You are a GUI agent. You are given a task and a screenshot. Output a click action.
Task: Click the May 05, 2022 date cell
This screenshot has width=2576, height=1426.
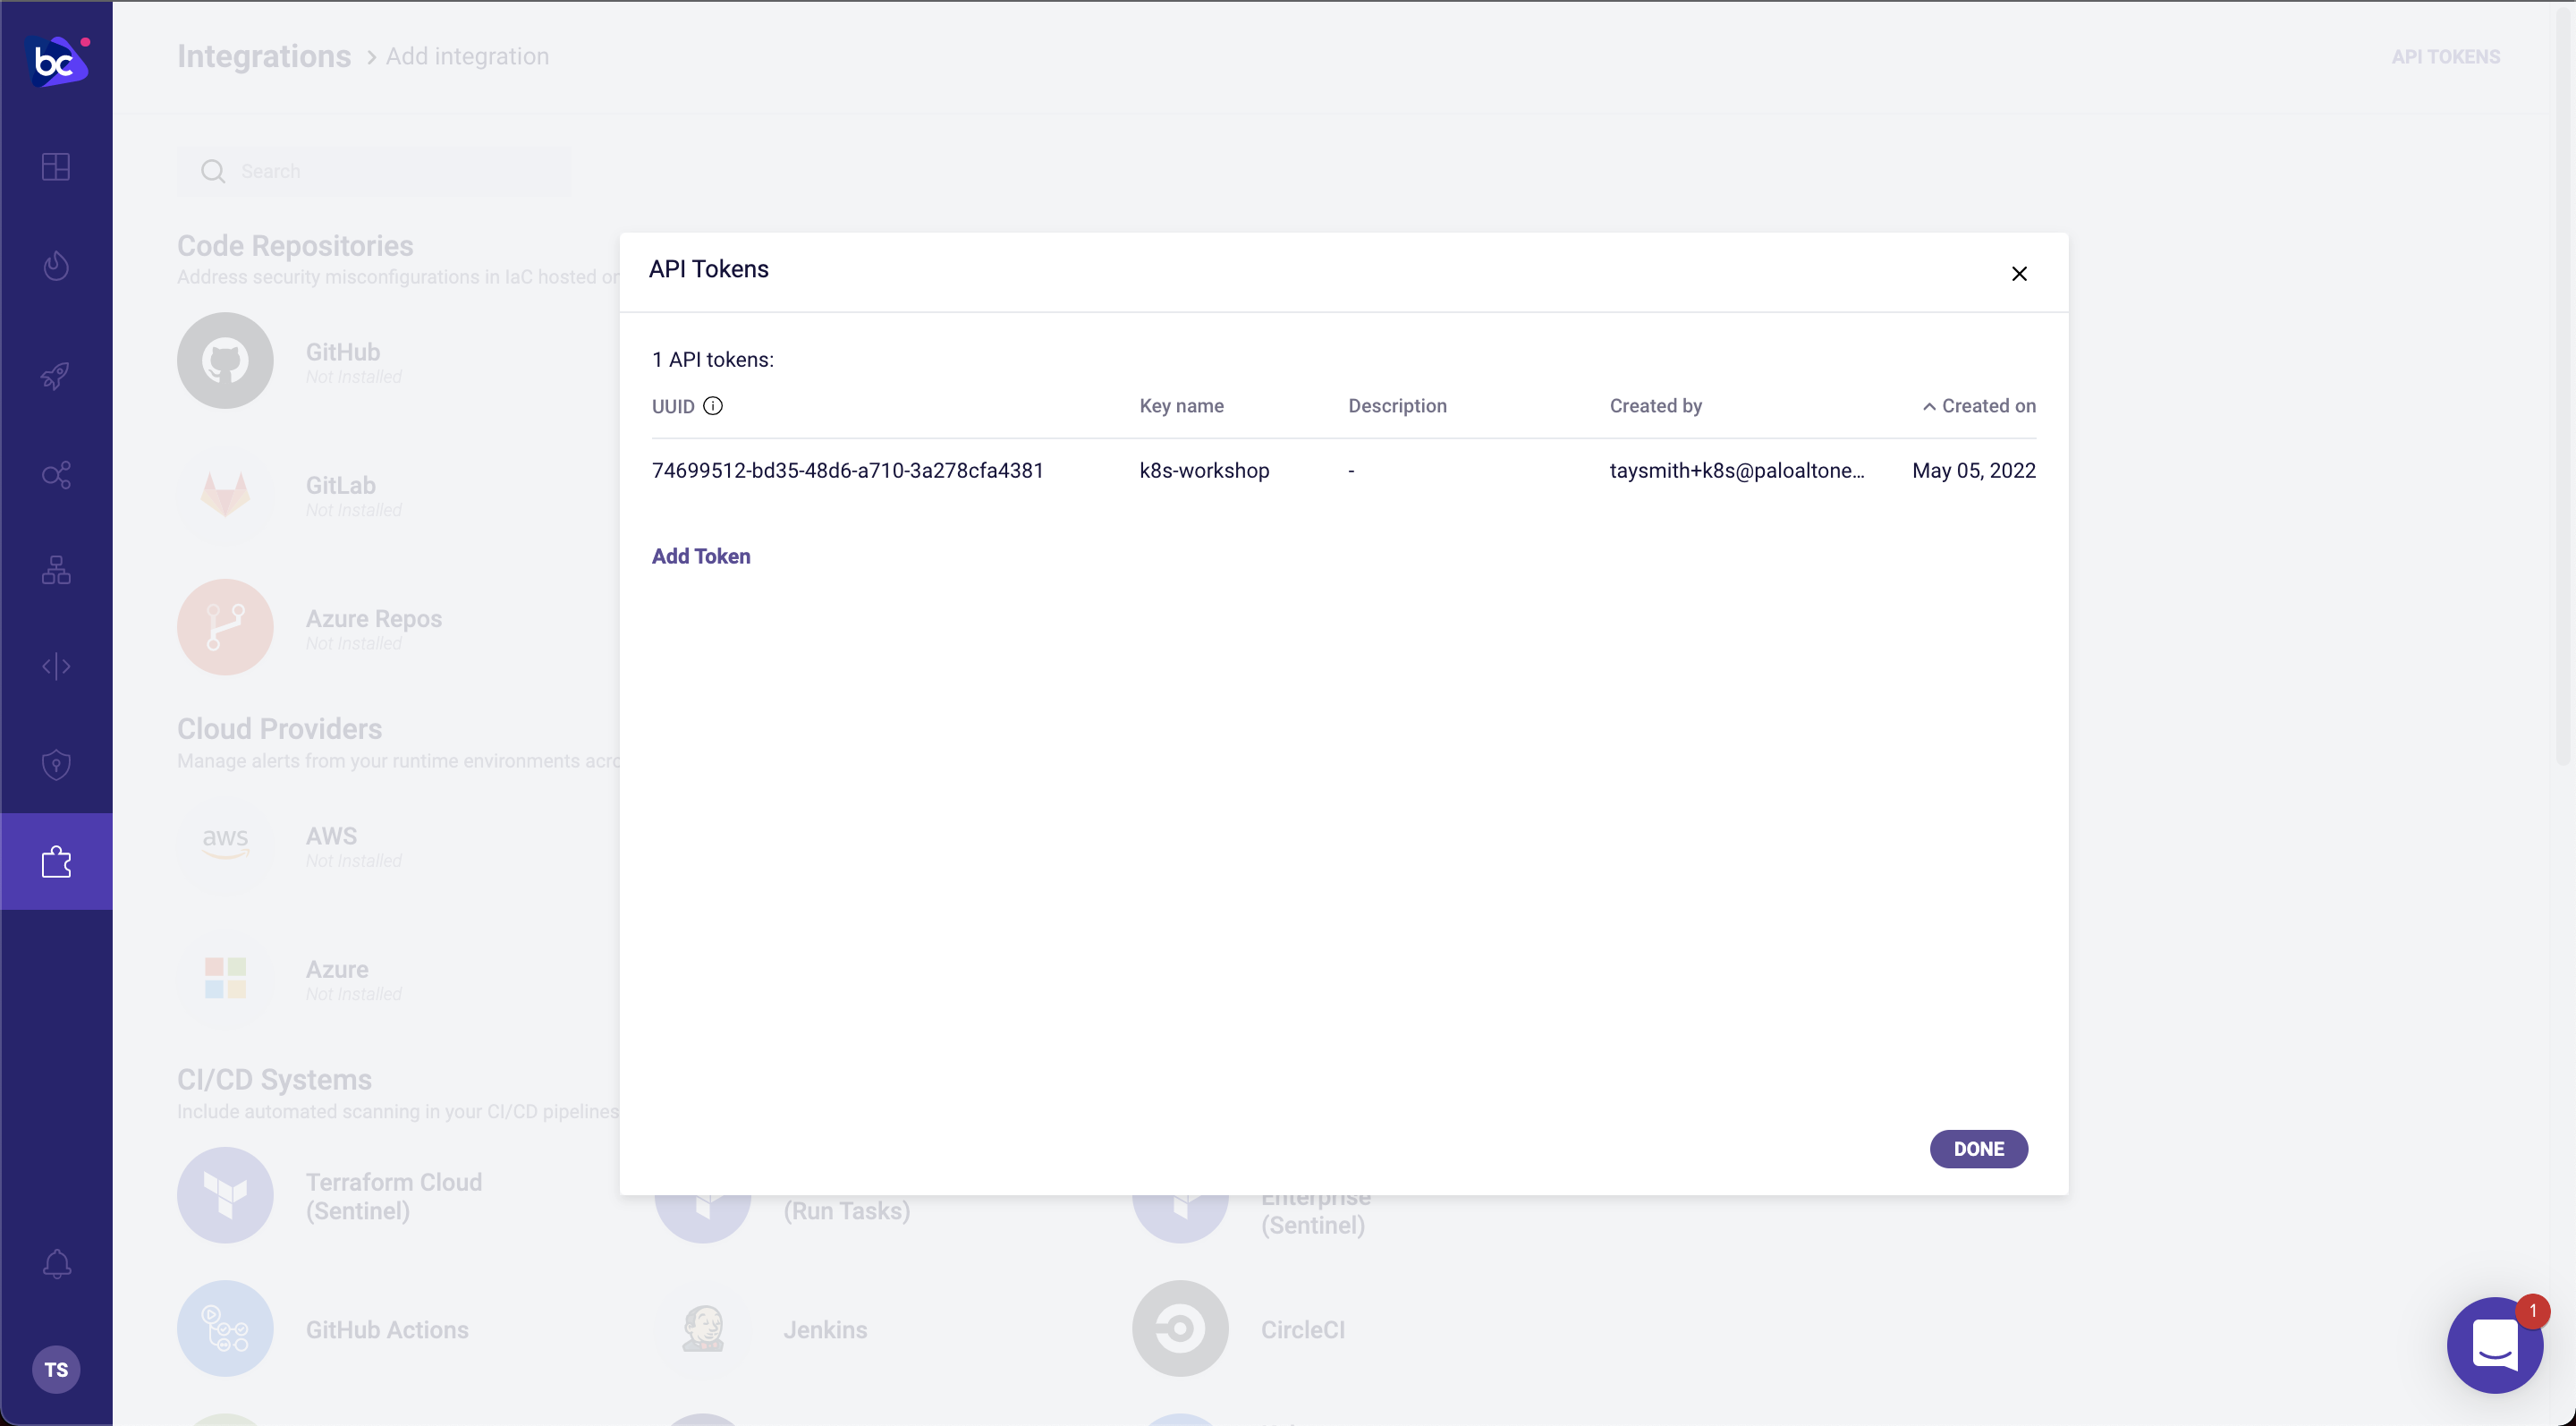click(1974, 471)
